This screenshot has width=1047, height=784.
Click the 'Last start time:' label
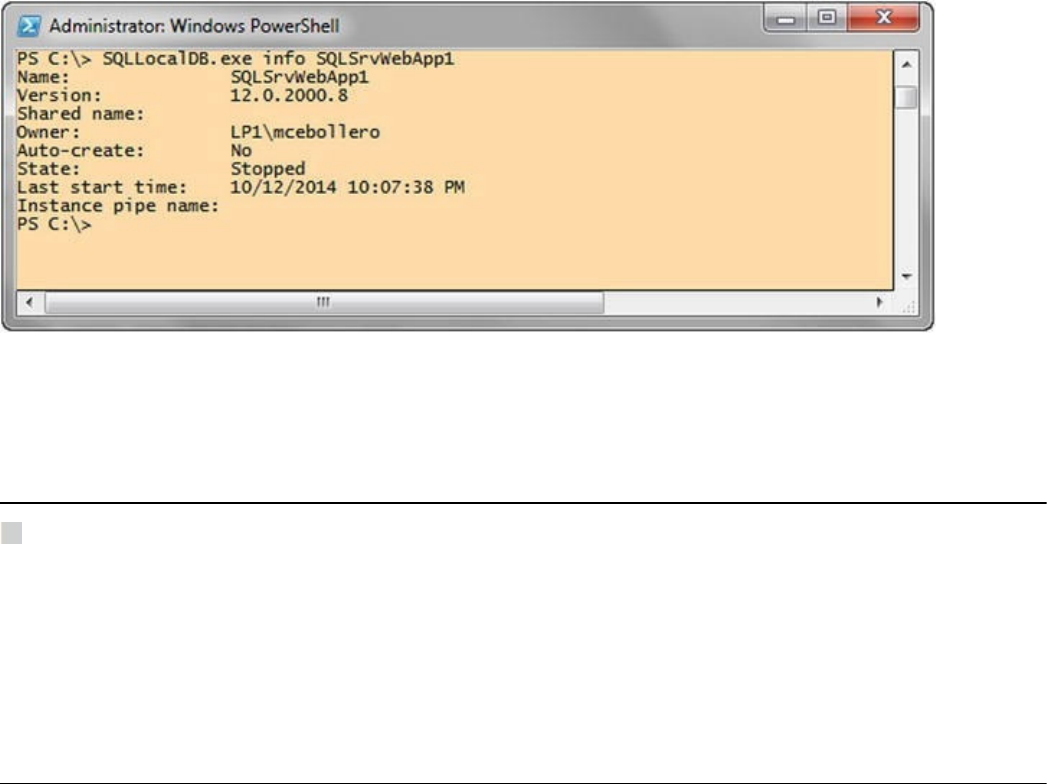tap(102, 188)
